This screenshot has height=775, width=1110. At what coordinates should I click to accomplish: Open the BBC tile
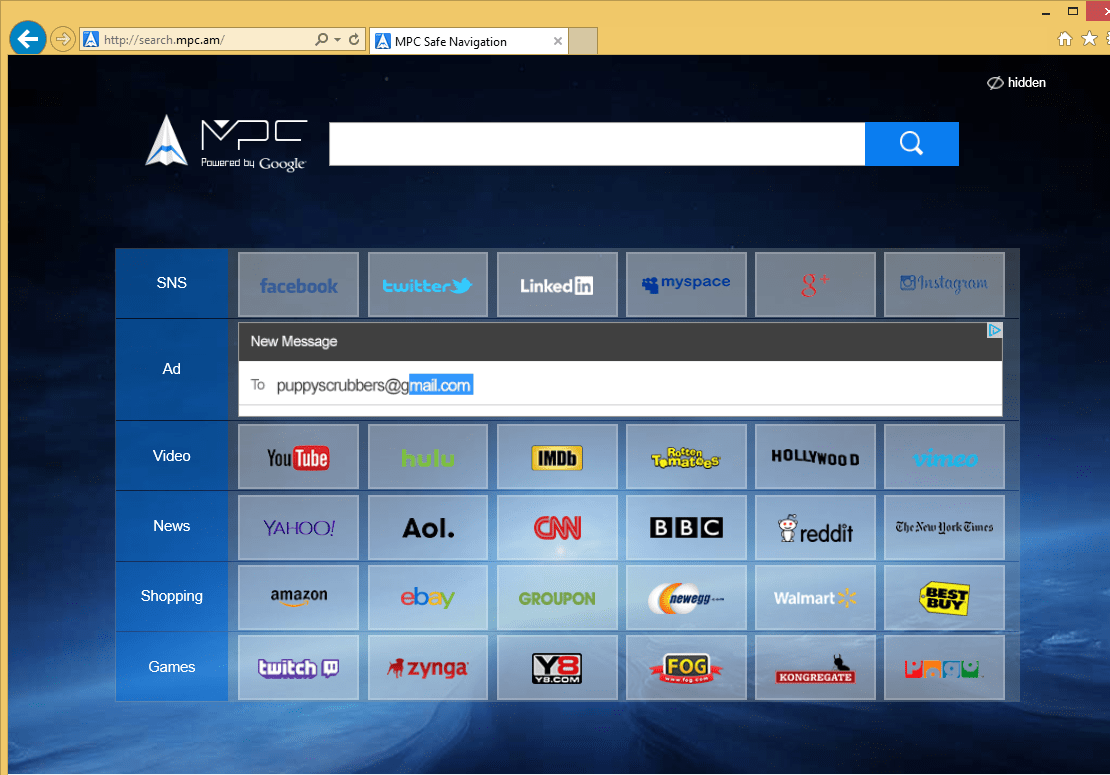coord(686,527)
